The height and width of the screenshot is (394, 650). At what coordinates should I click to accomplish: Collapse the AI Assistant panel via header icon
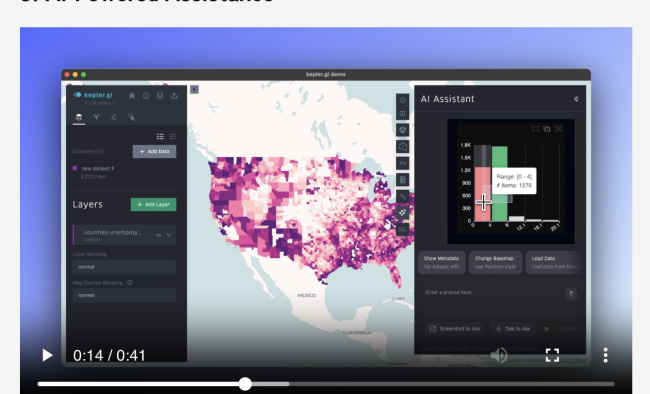pyautogui.click(x=576, y=99)
